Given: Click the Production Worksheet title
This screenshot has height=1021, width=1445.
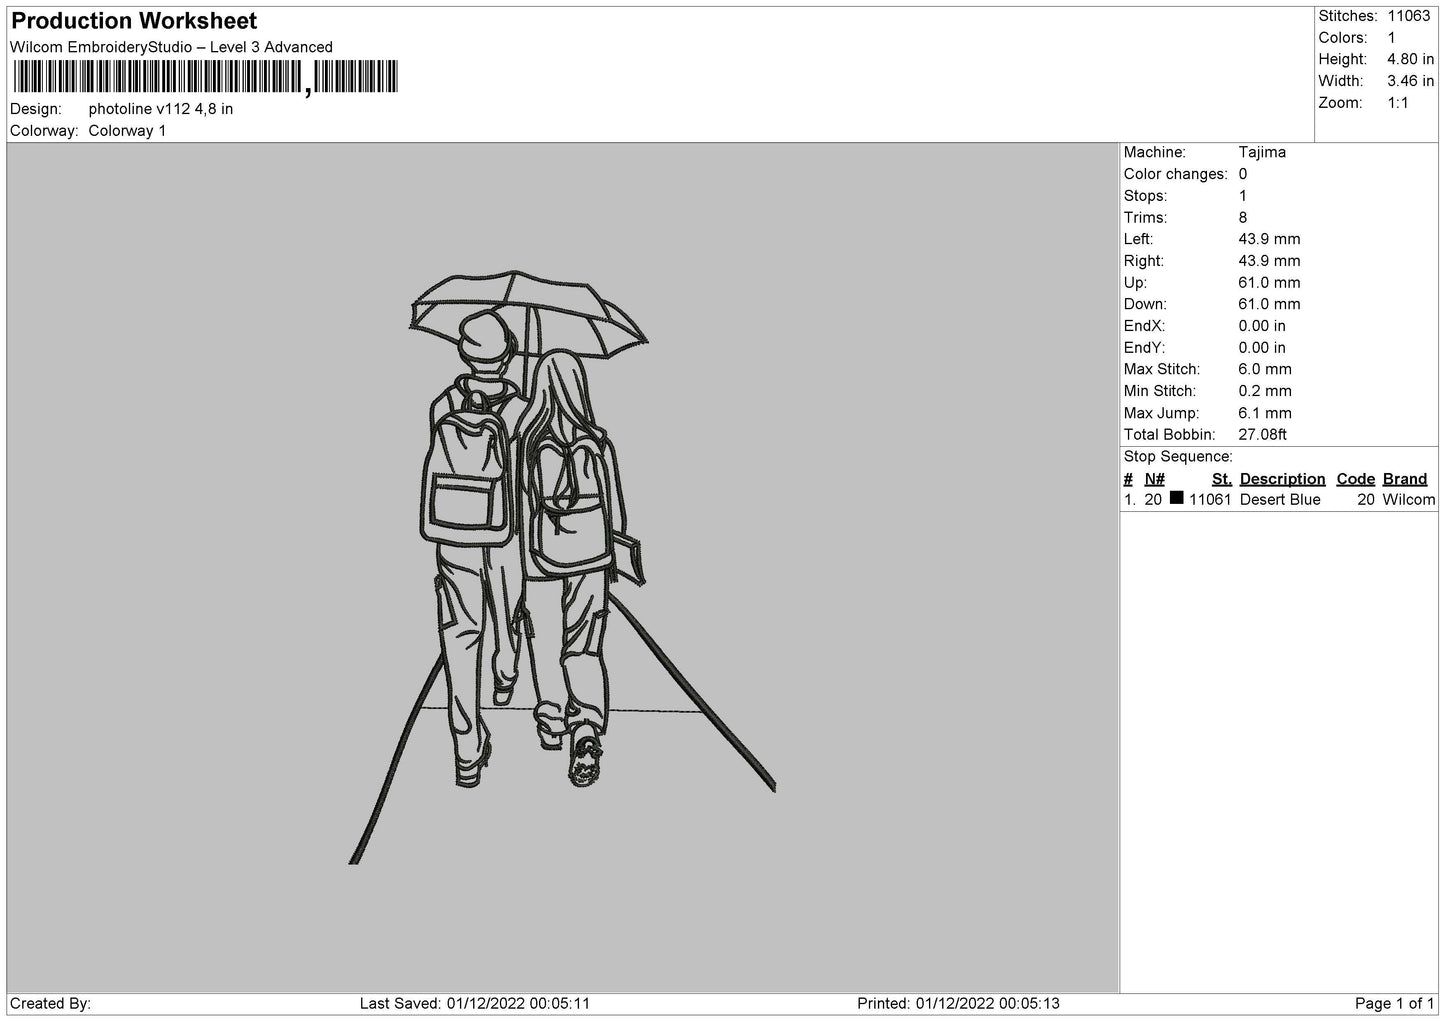Looking at the screenshot, I should 134,21.
